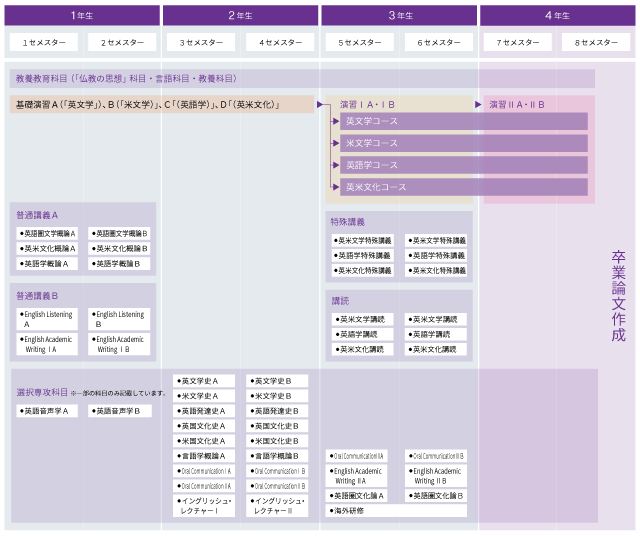640x536 pixels.
Task: Select the 7セメスター box
Action: point(518,42)
